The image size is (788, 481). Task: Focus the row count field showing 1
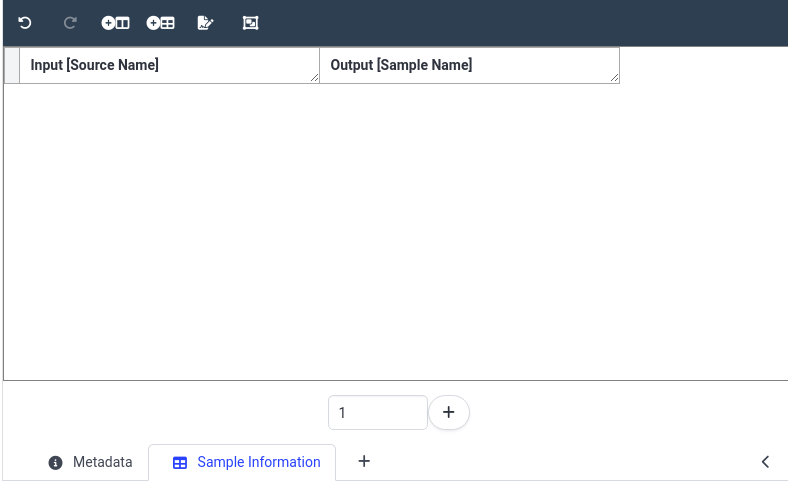[377, 413]
